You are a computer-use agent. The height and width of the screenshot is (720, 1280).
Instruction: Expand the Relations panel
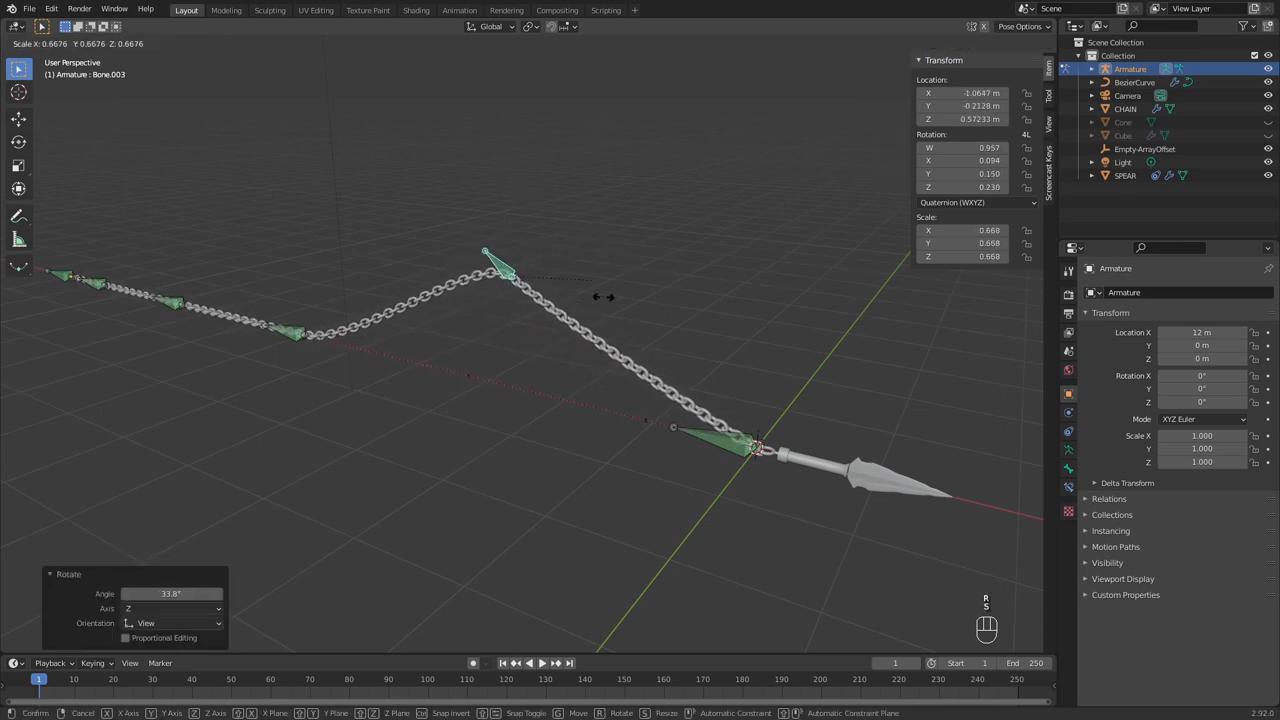1108,499
